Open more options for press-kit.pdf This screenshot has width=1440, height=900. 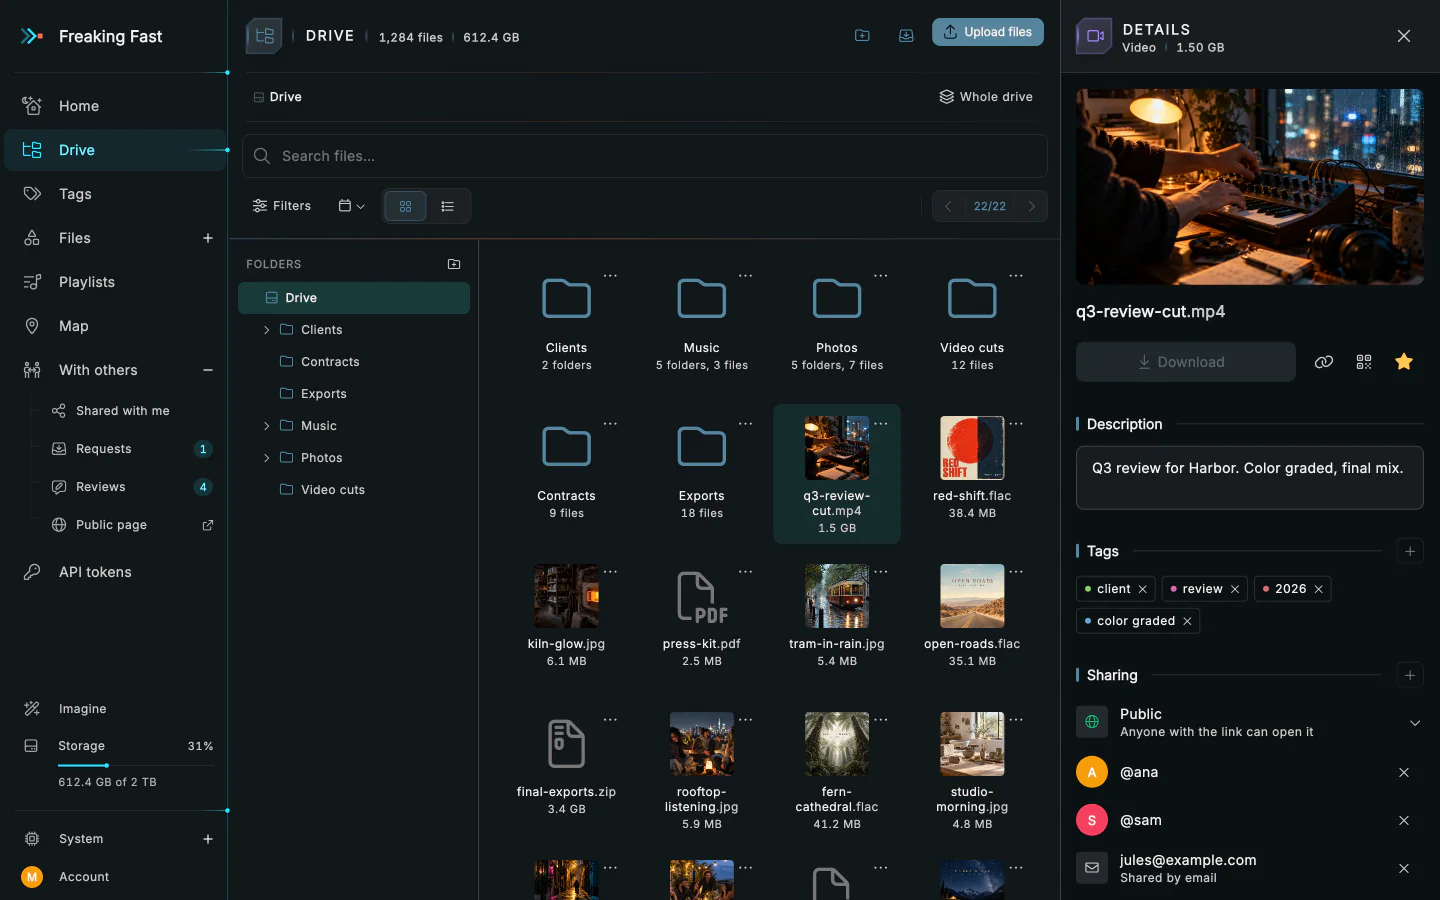point(745,572)
